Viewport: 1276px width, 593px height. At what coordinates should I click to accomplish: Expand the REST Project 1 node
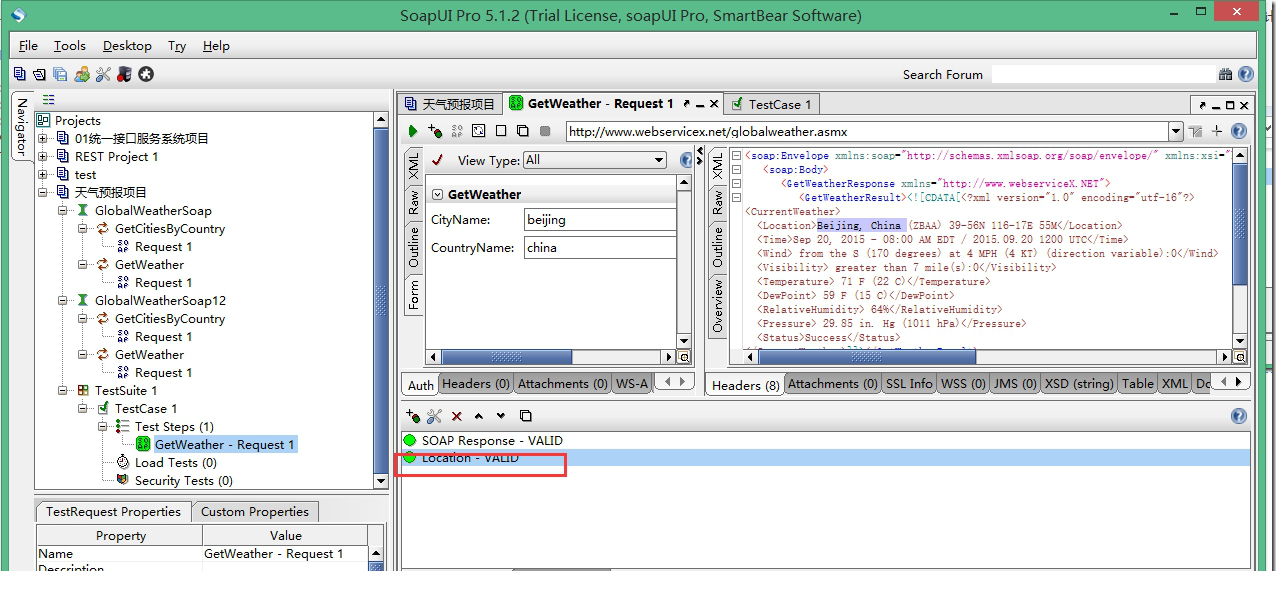point(43,157)
